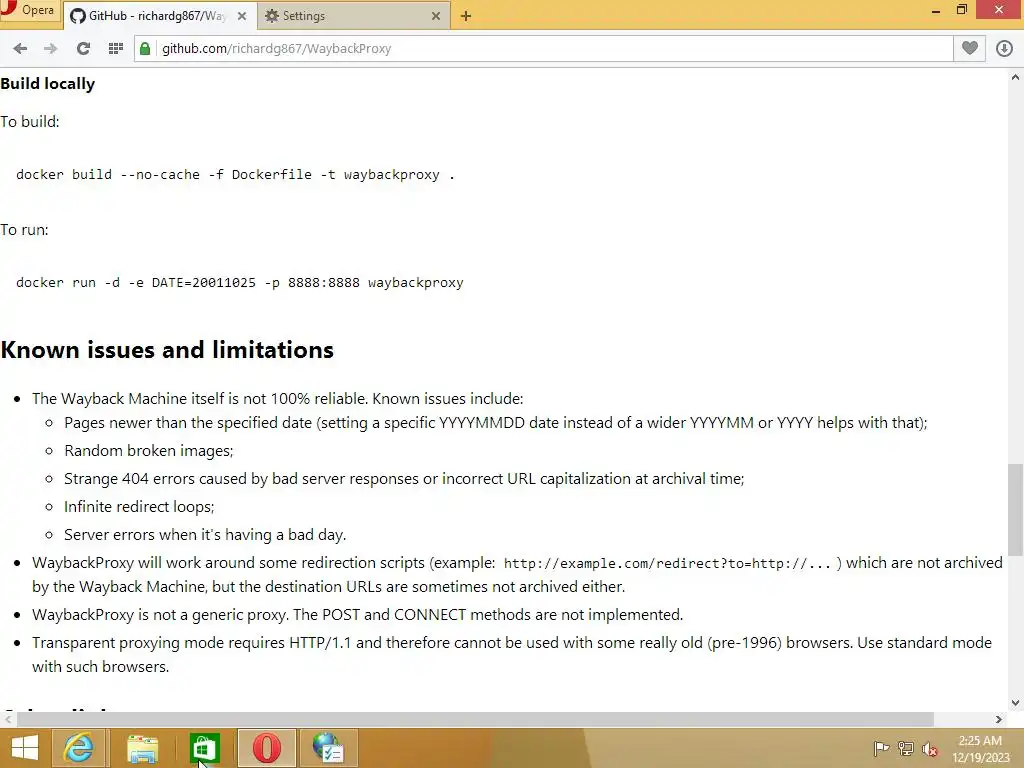Screen dimensions: 1024x768
Task: Click the green padlock security icon
Action: click(x=145, y=48)
